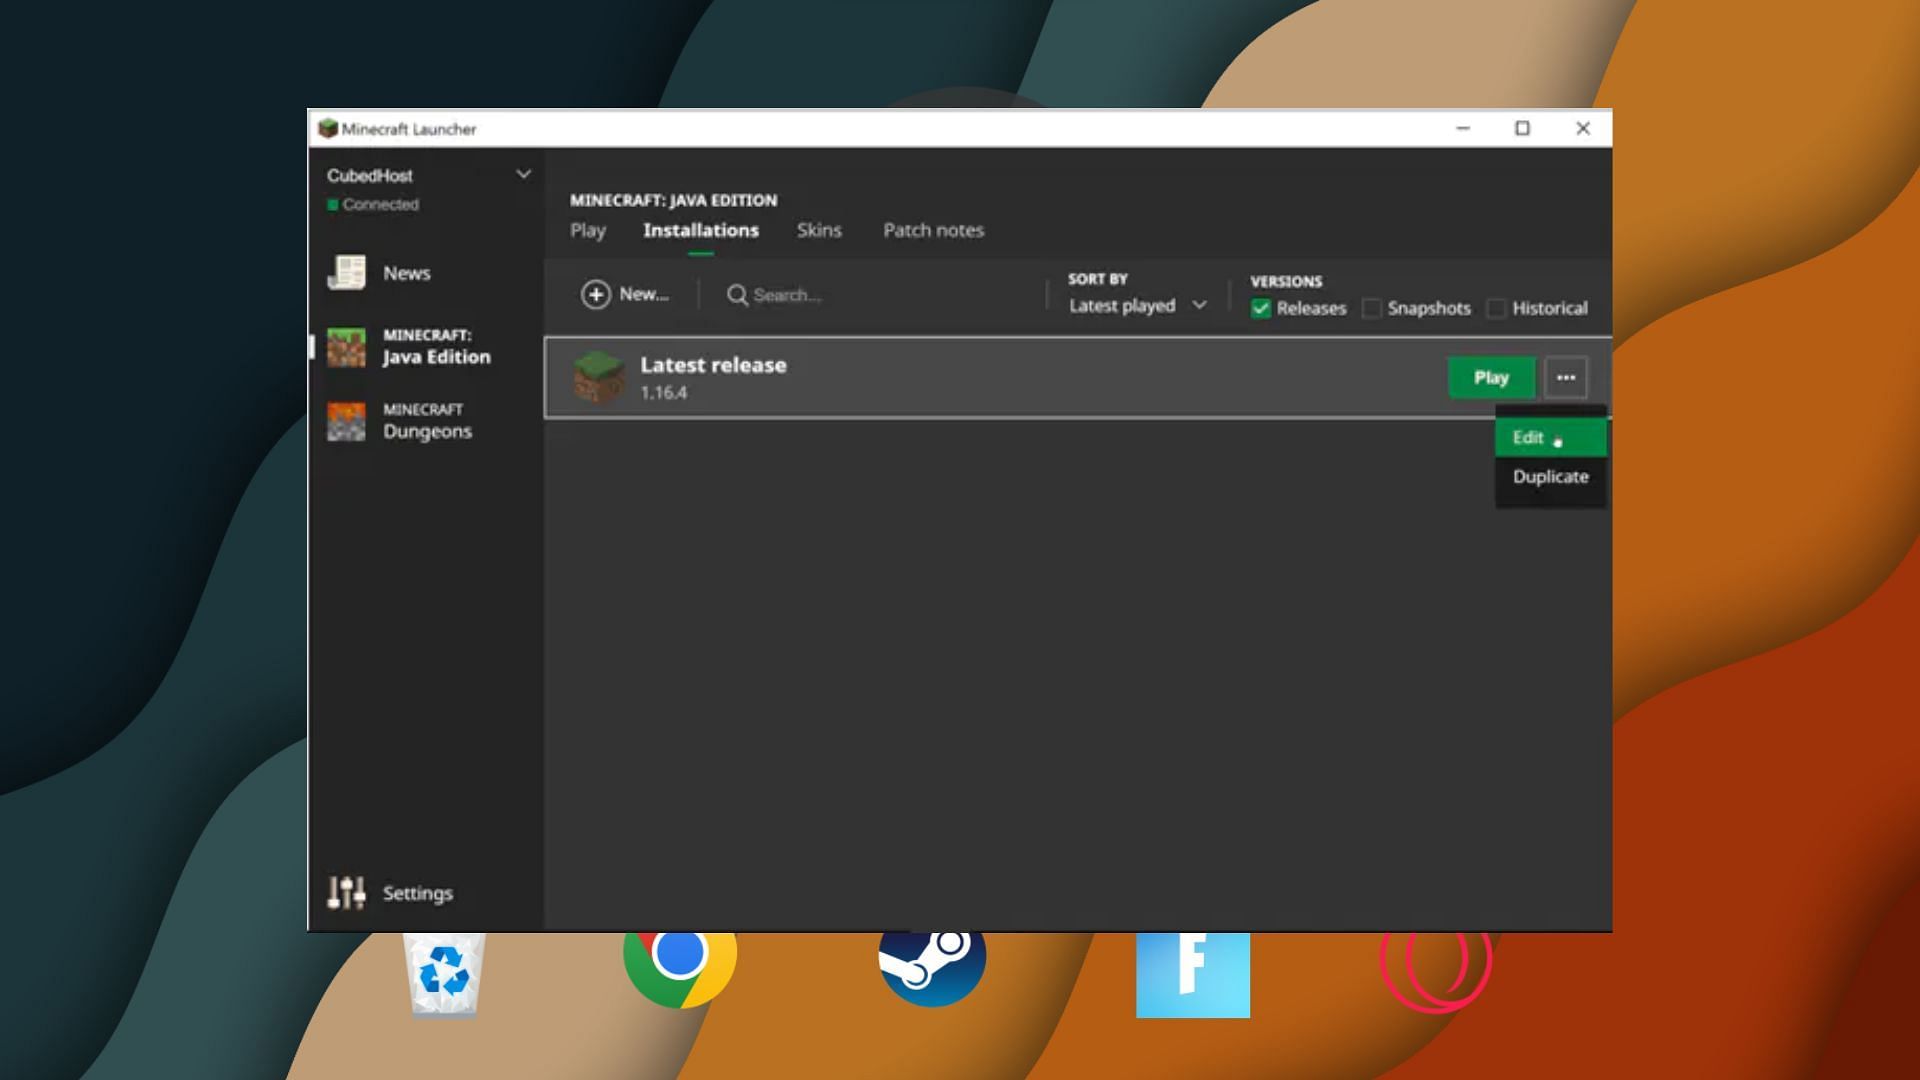The height and width of the screenshot is (1080, 1920).
Task: Uncheck the Releases checkbox
Action: [x=1261, y=308]
